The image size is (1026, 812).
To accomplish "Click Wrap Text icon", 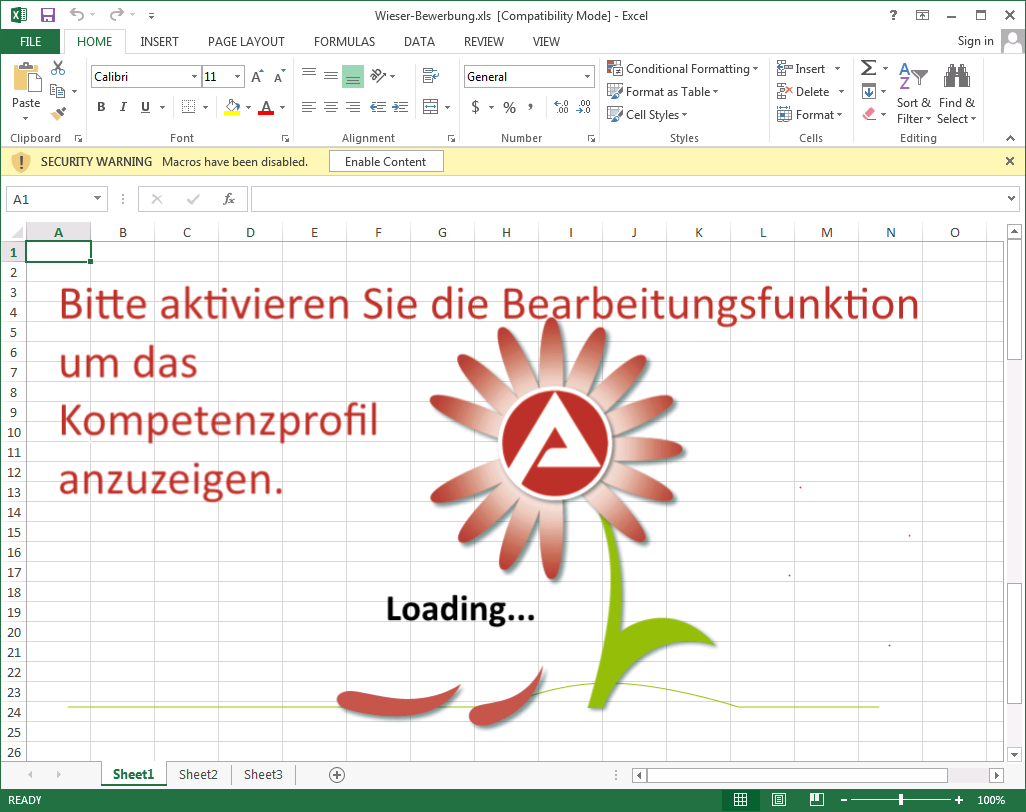I will point(431,76).
